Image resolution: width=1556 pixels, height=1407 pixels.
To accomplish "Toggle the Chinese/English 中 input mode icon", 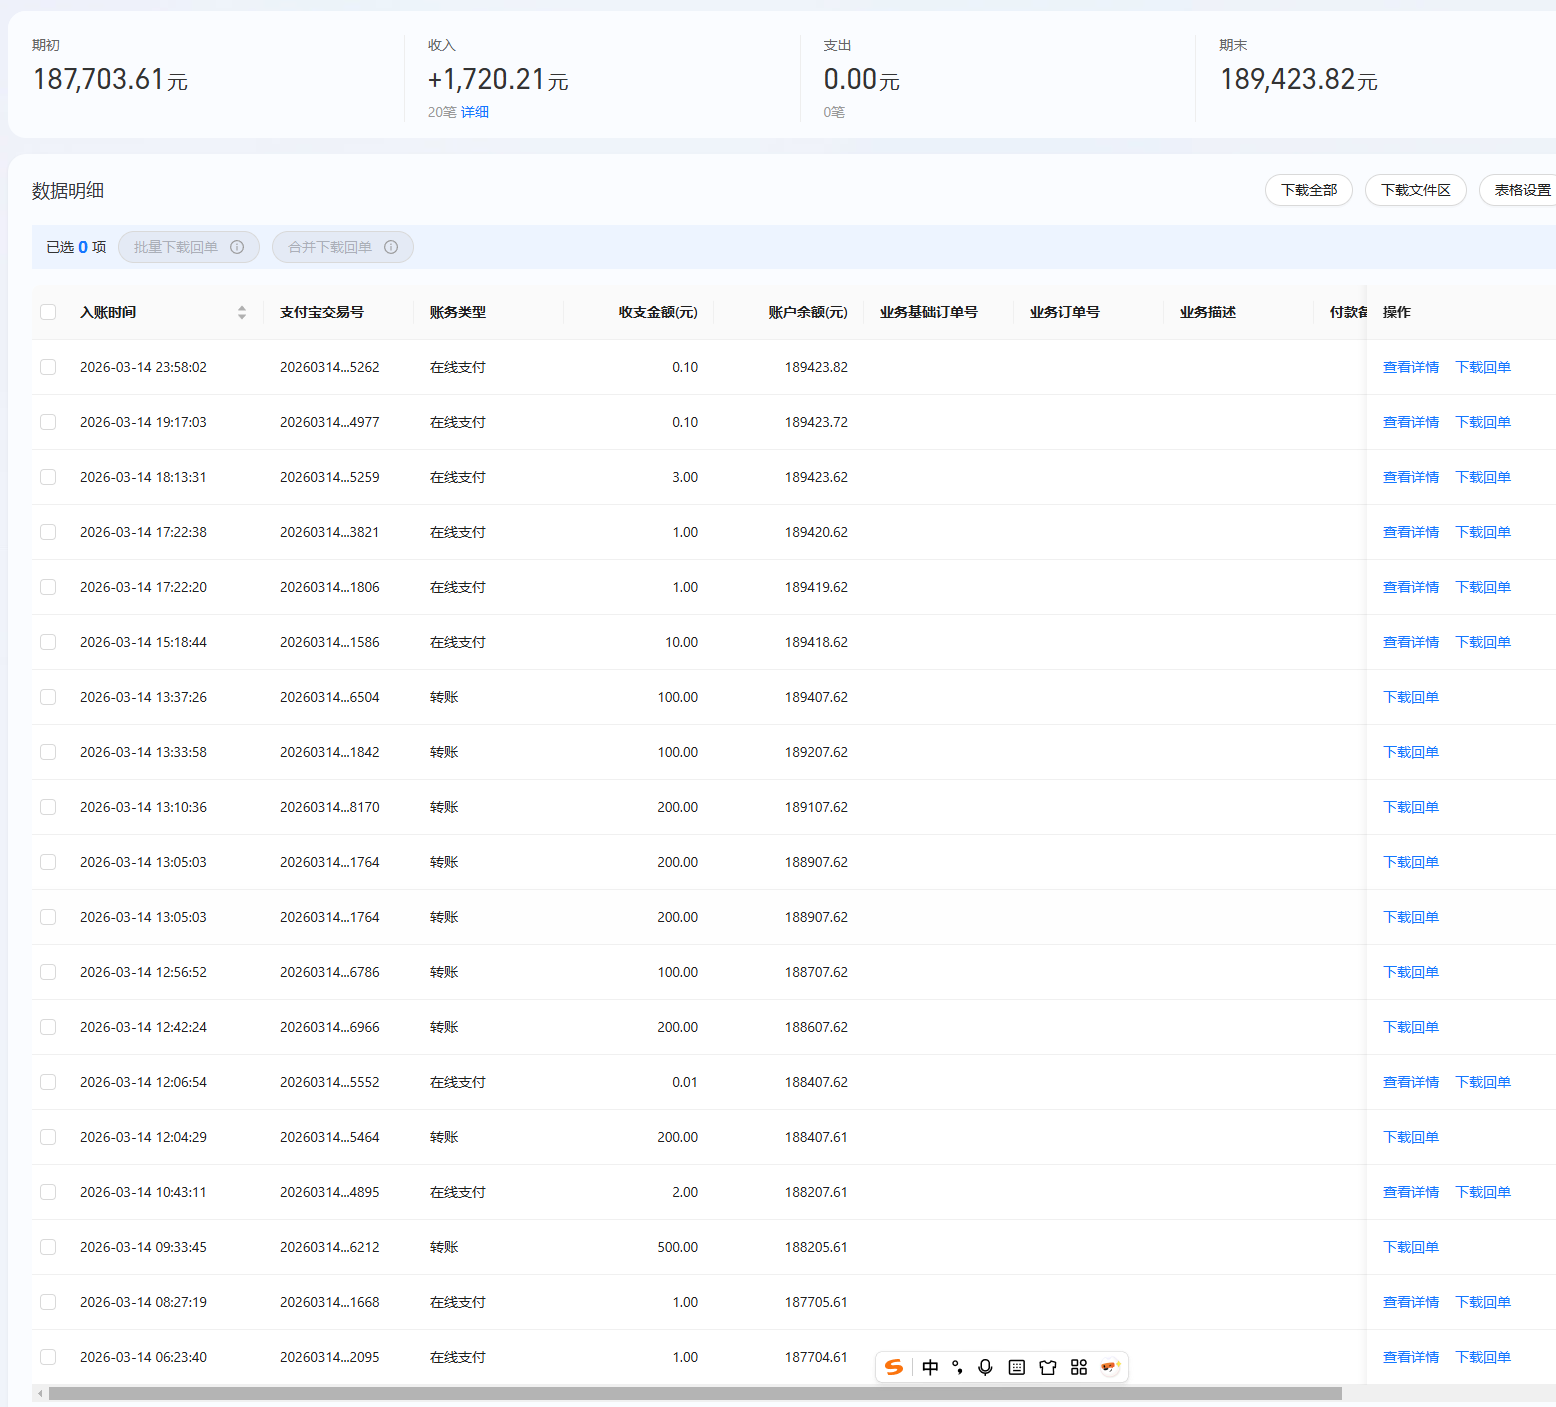I will (930, 1367).
